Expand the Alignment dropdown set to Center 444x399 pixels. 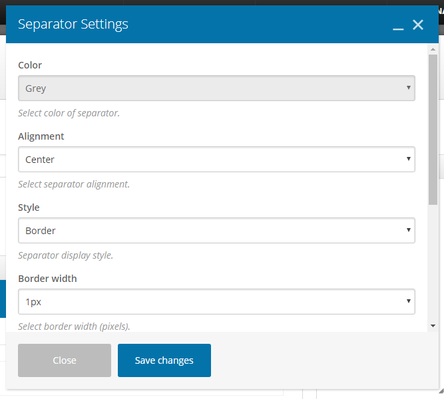point(216,159)
